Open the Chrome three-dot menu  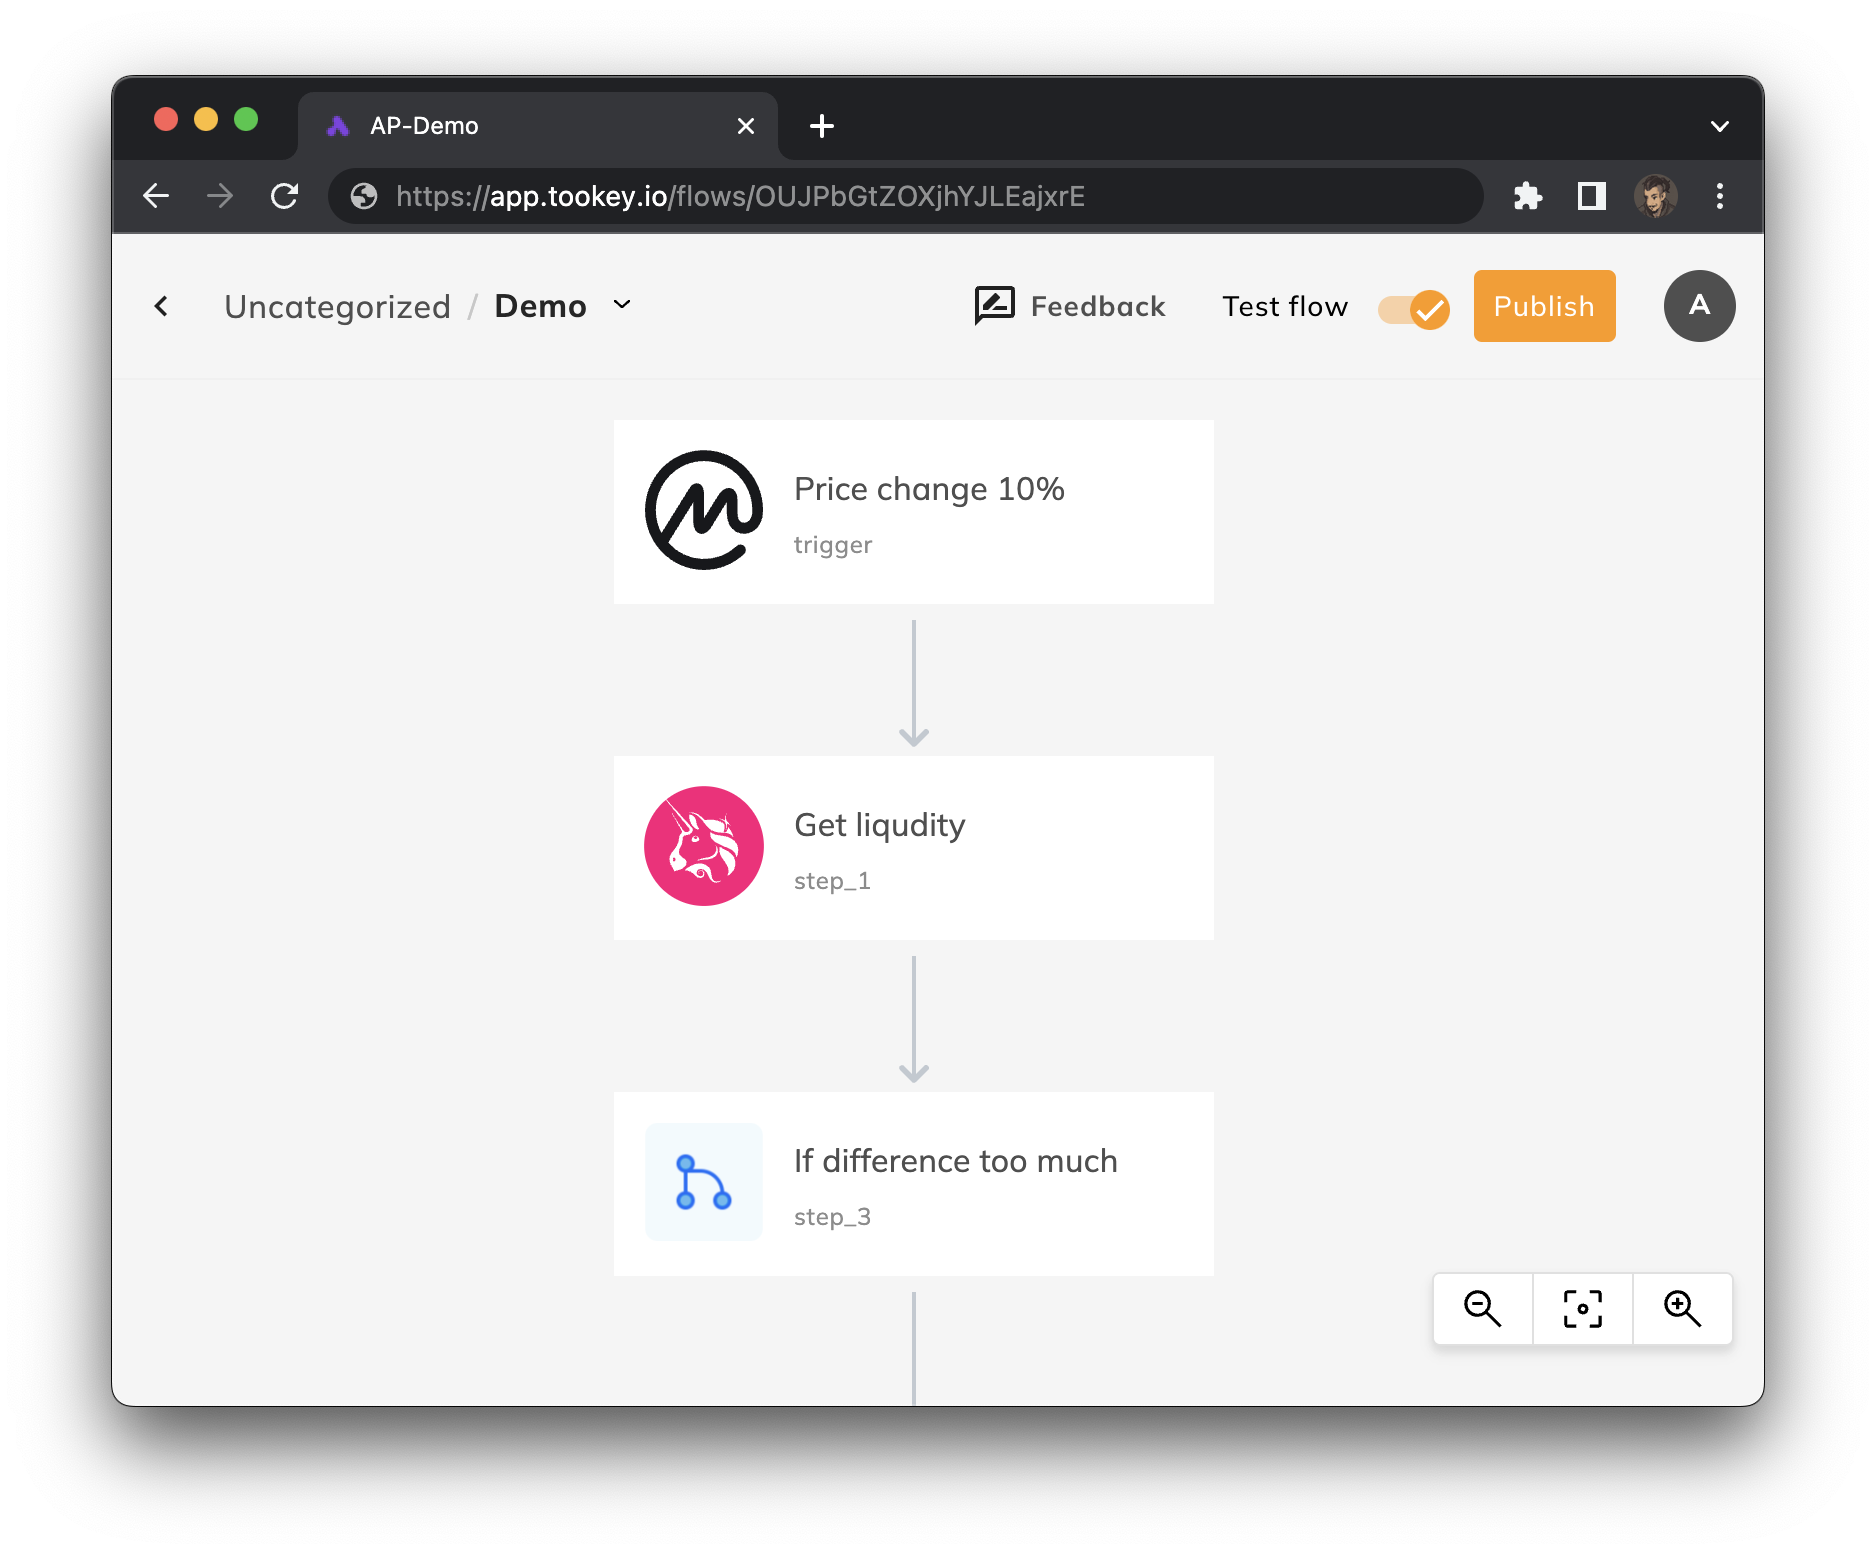pos(1720,196)
